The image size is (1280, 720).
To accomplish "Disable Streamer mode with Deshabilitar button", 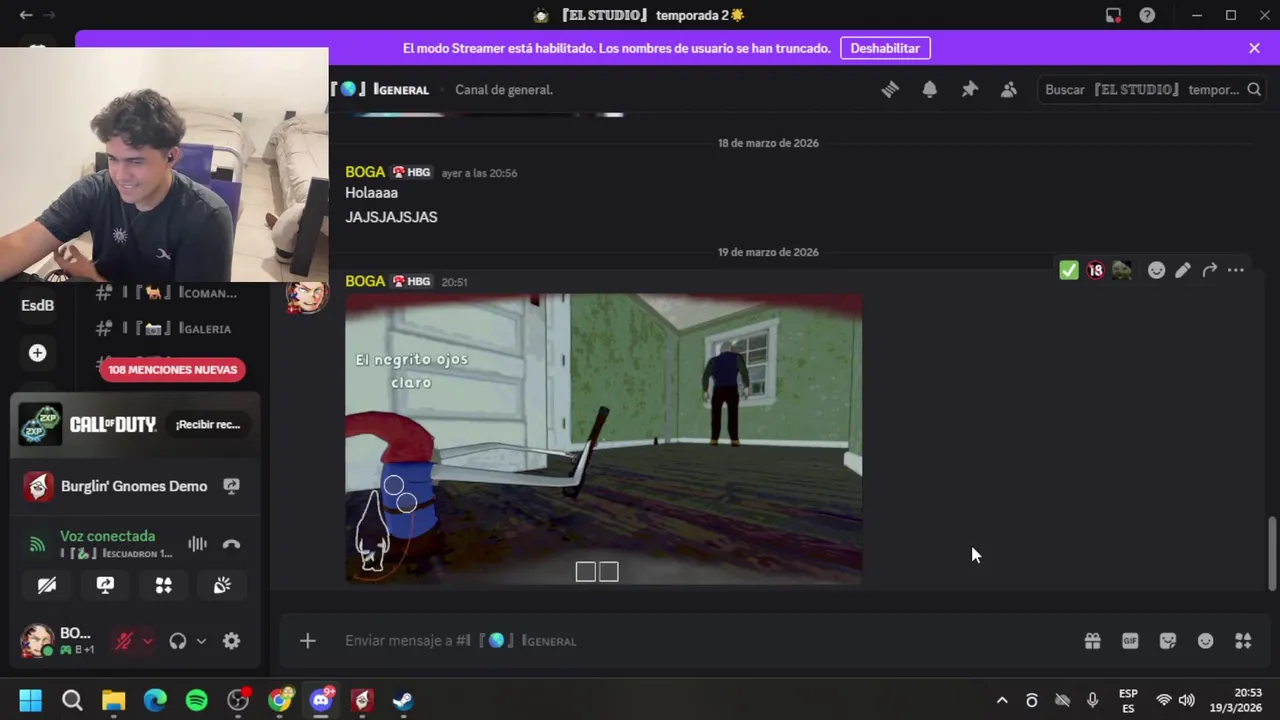I will (885, 48).
